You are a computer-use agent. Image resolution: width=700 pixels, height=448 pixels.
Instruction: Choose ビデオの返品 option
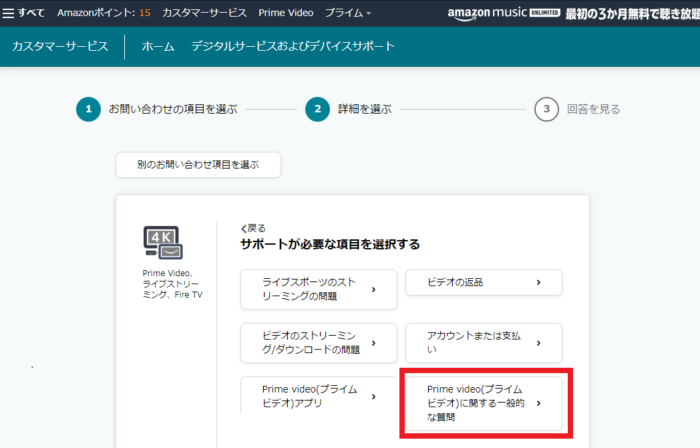coord(483,282)
